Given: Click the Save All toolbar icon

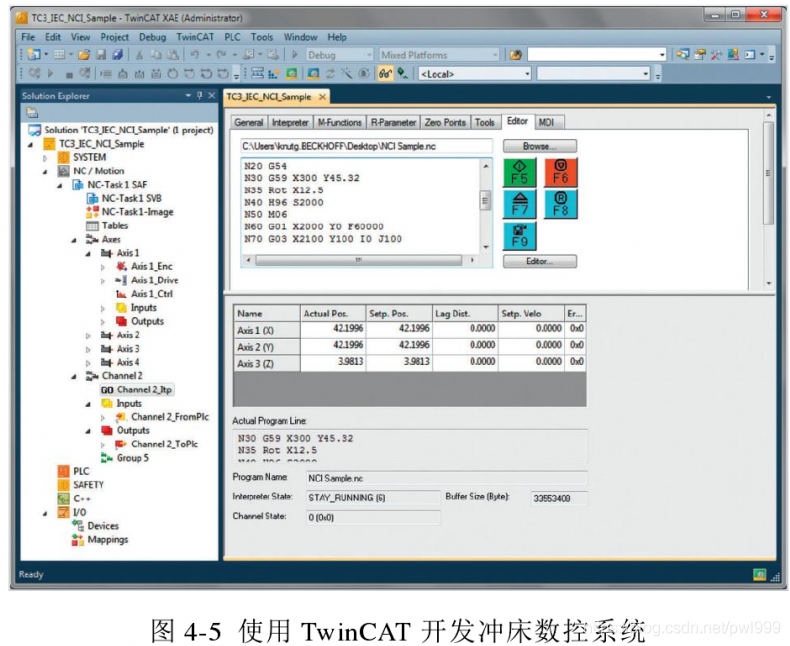Looking at the screenshot, I should click(117, 54).
